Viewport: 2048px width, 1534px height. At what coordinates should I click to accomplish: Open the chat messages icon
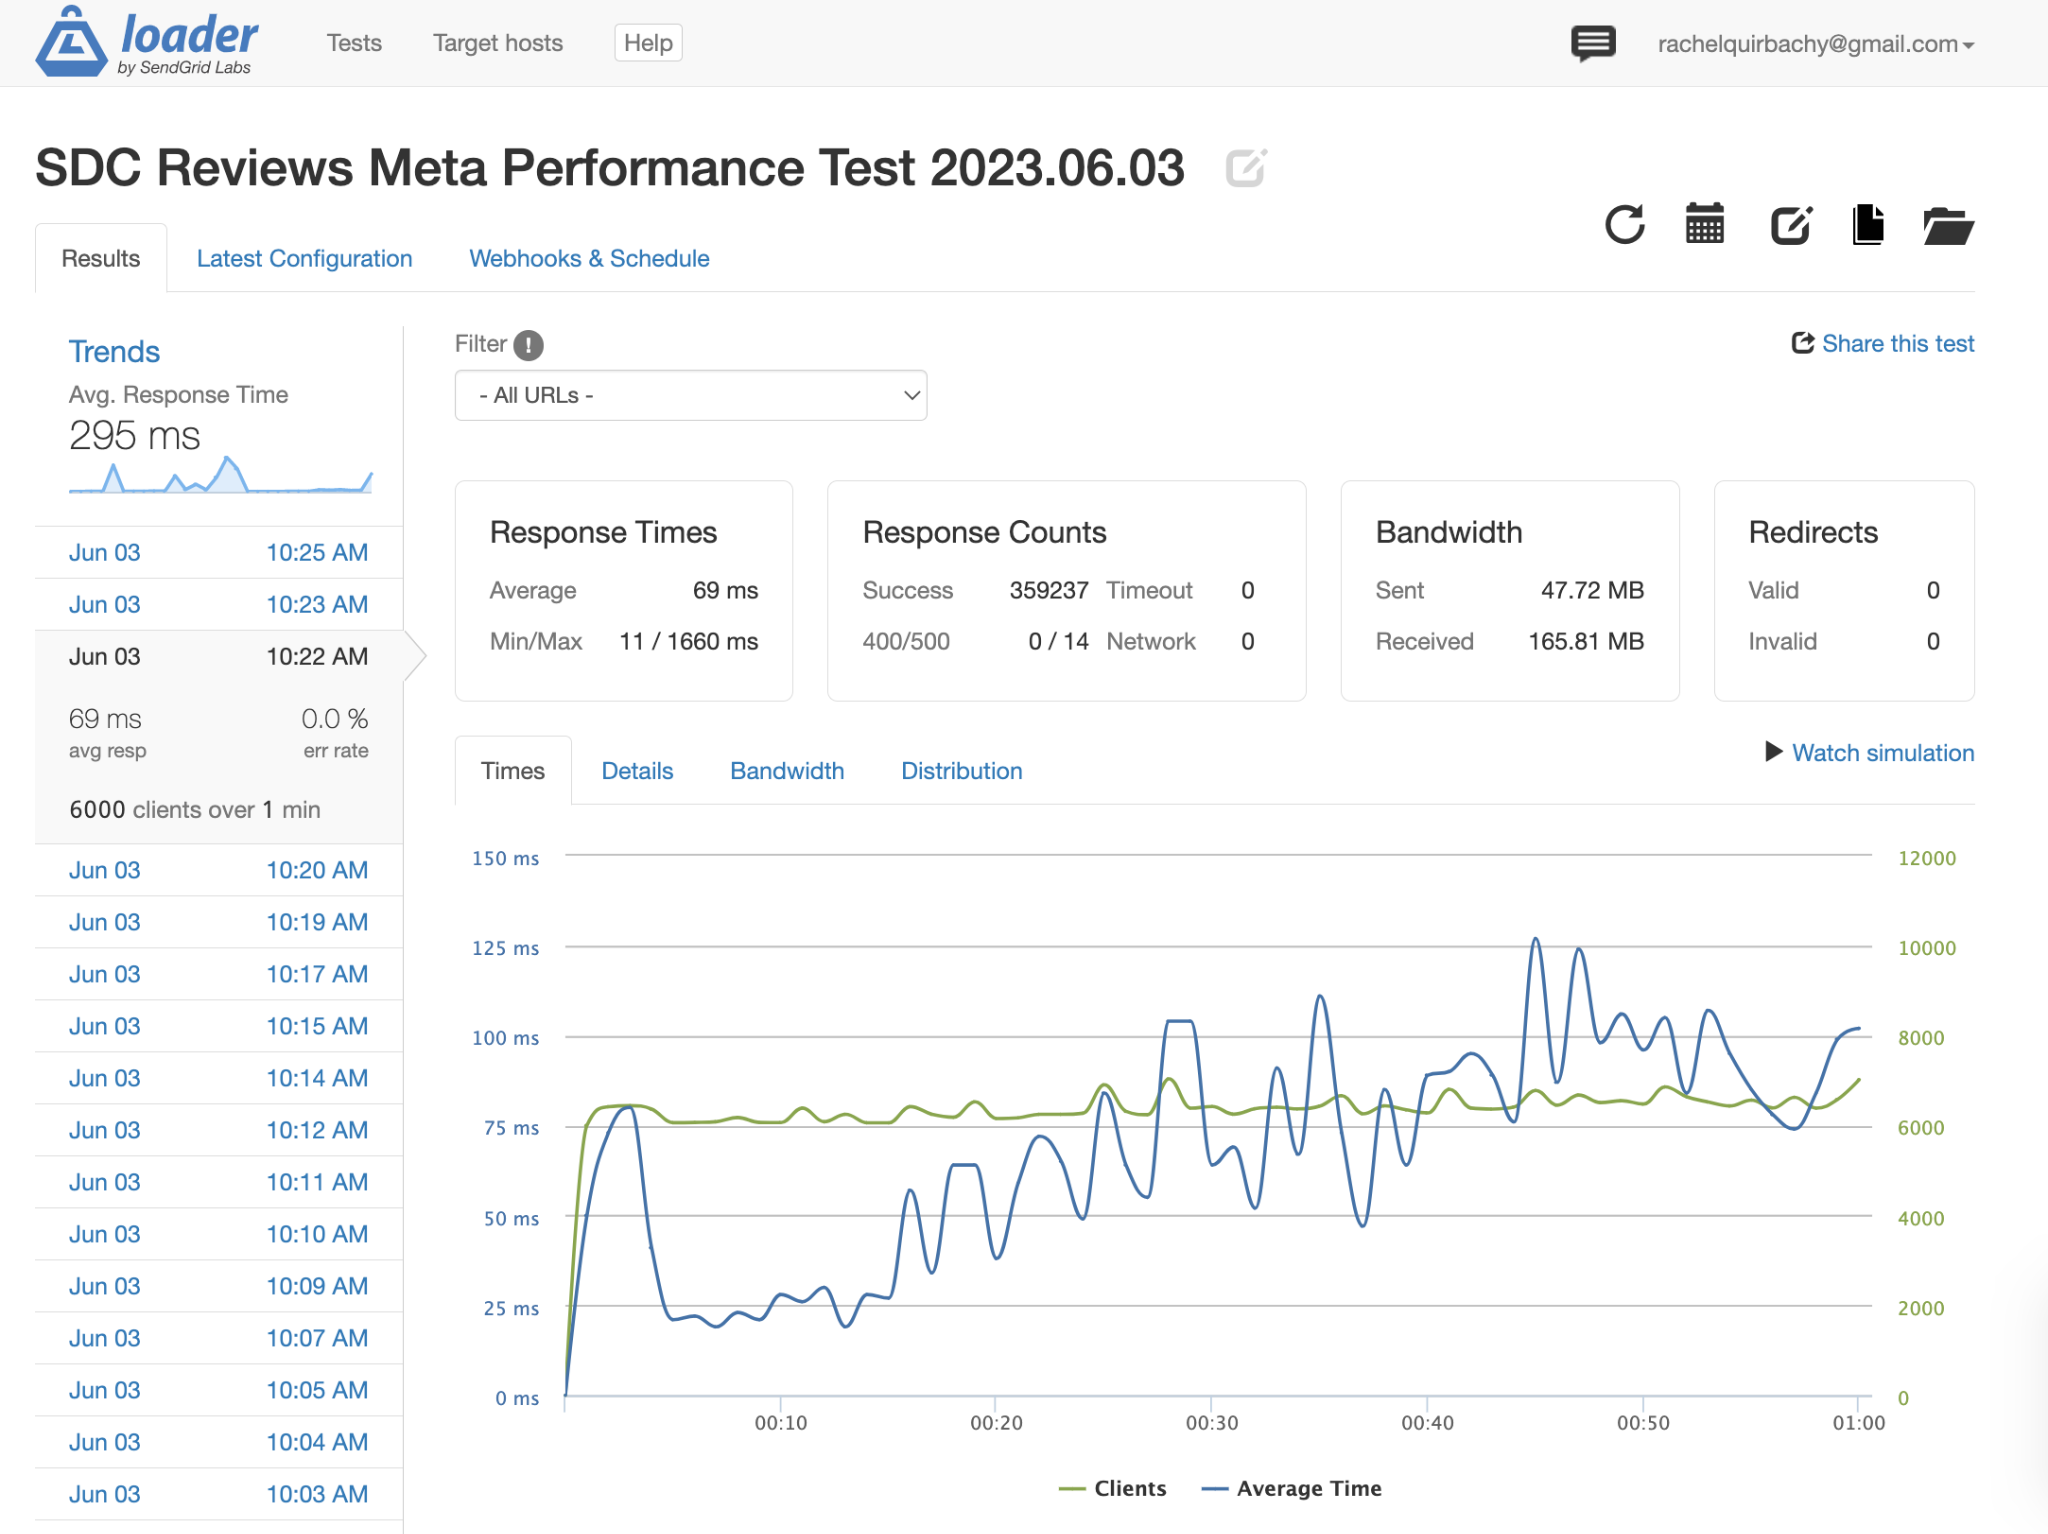pos(1592,43)
